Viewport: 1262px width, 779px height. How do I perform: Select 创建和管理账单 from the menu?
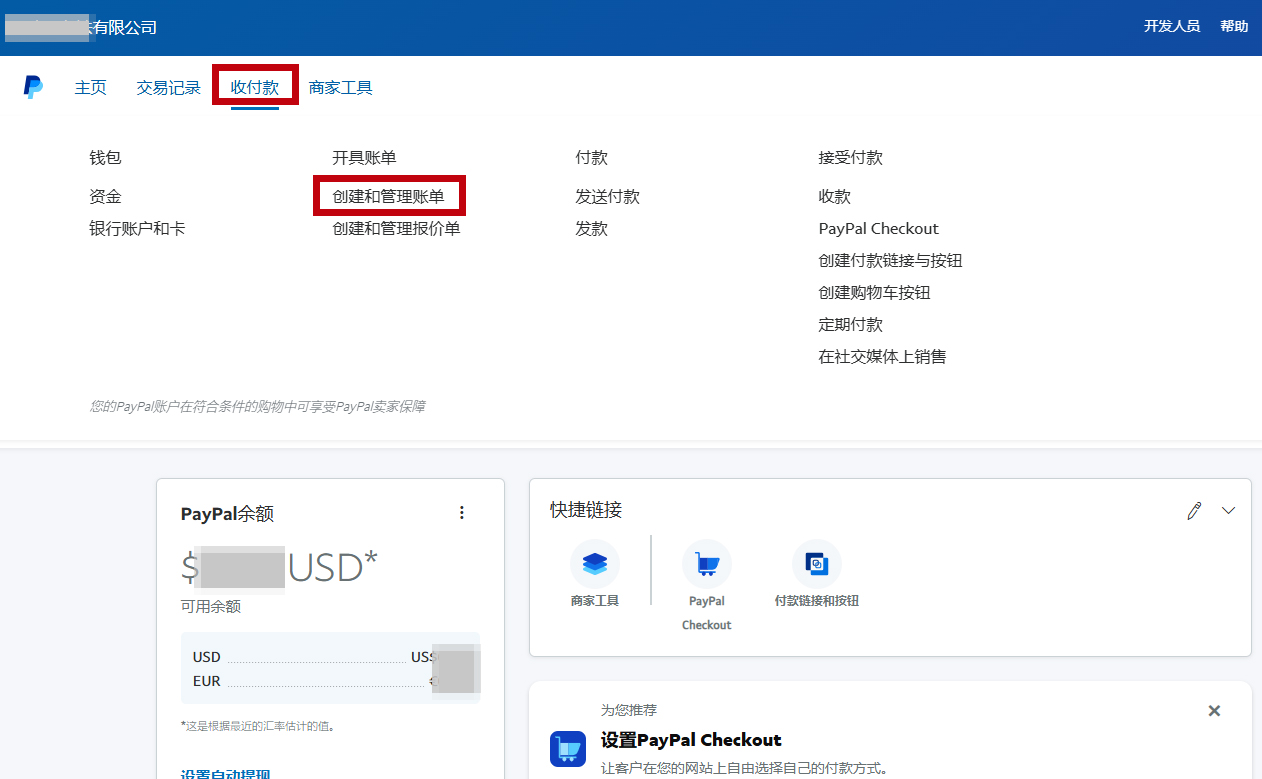[389, 197]
